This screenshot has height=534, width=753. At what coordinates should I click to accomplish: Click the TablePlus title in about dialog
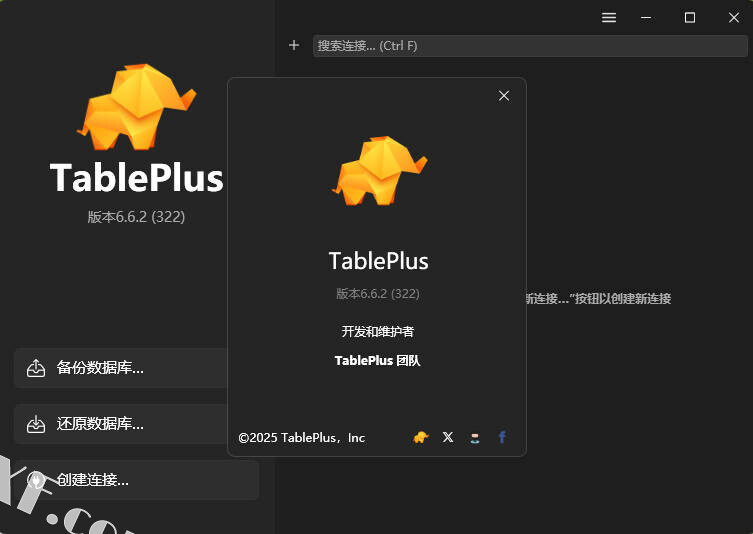378,261
